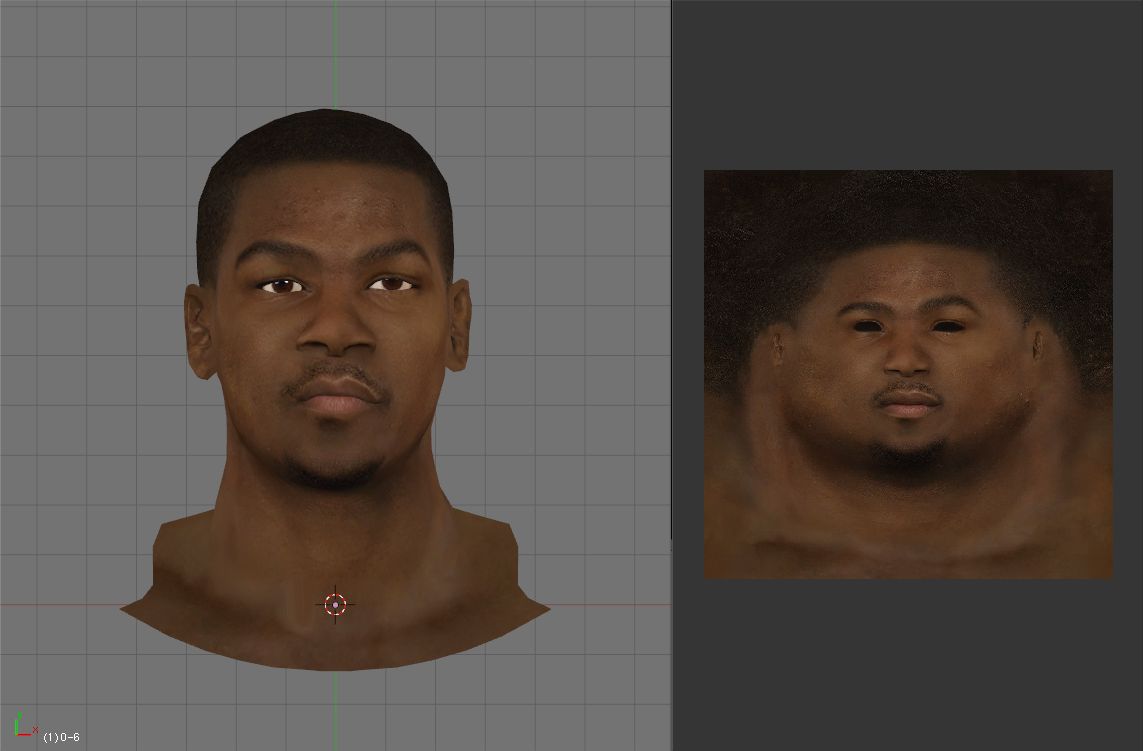Click the green vertical axis line above head

tap(335, 50)
